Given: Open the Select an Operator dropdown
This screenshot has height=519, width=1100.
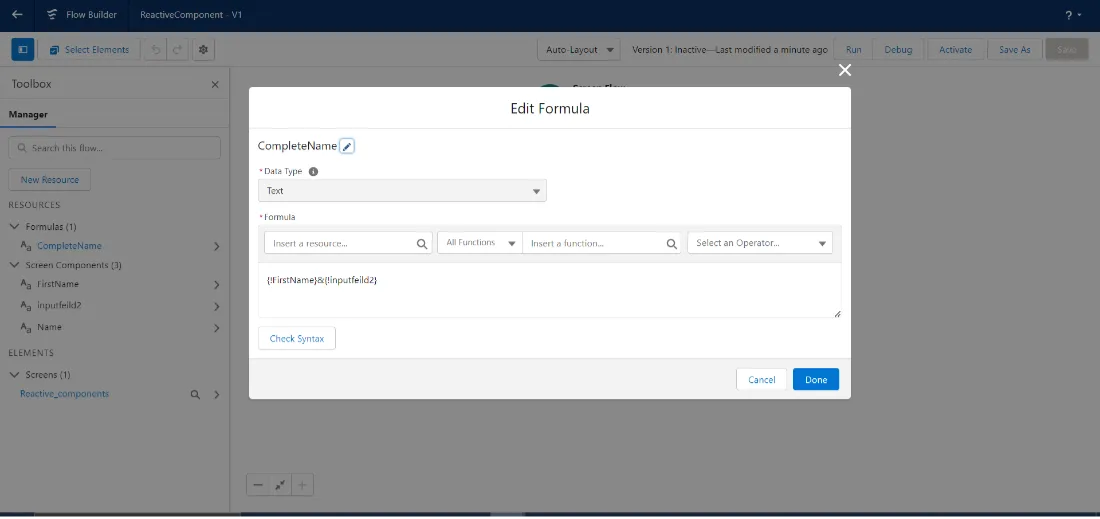Looking at the screenshot, I should click(760, 243).
